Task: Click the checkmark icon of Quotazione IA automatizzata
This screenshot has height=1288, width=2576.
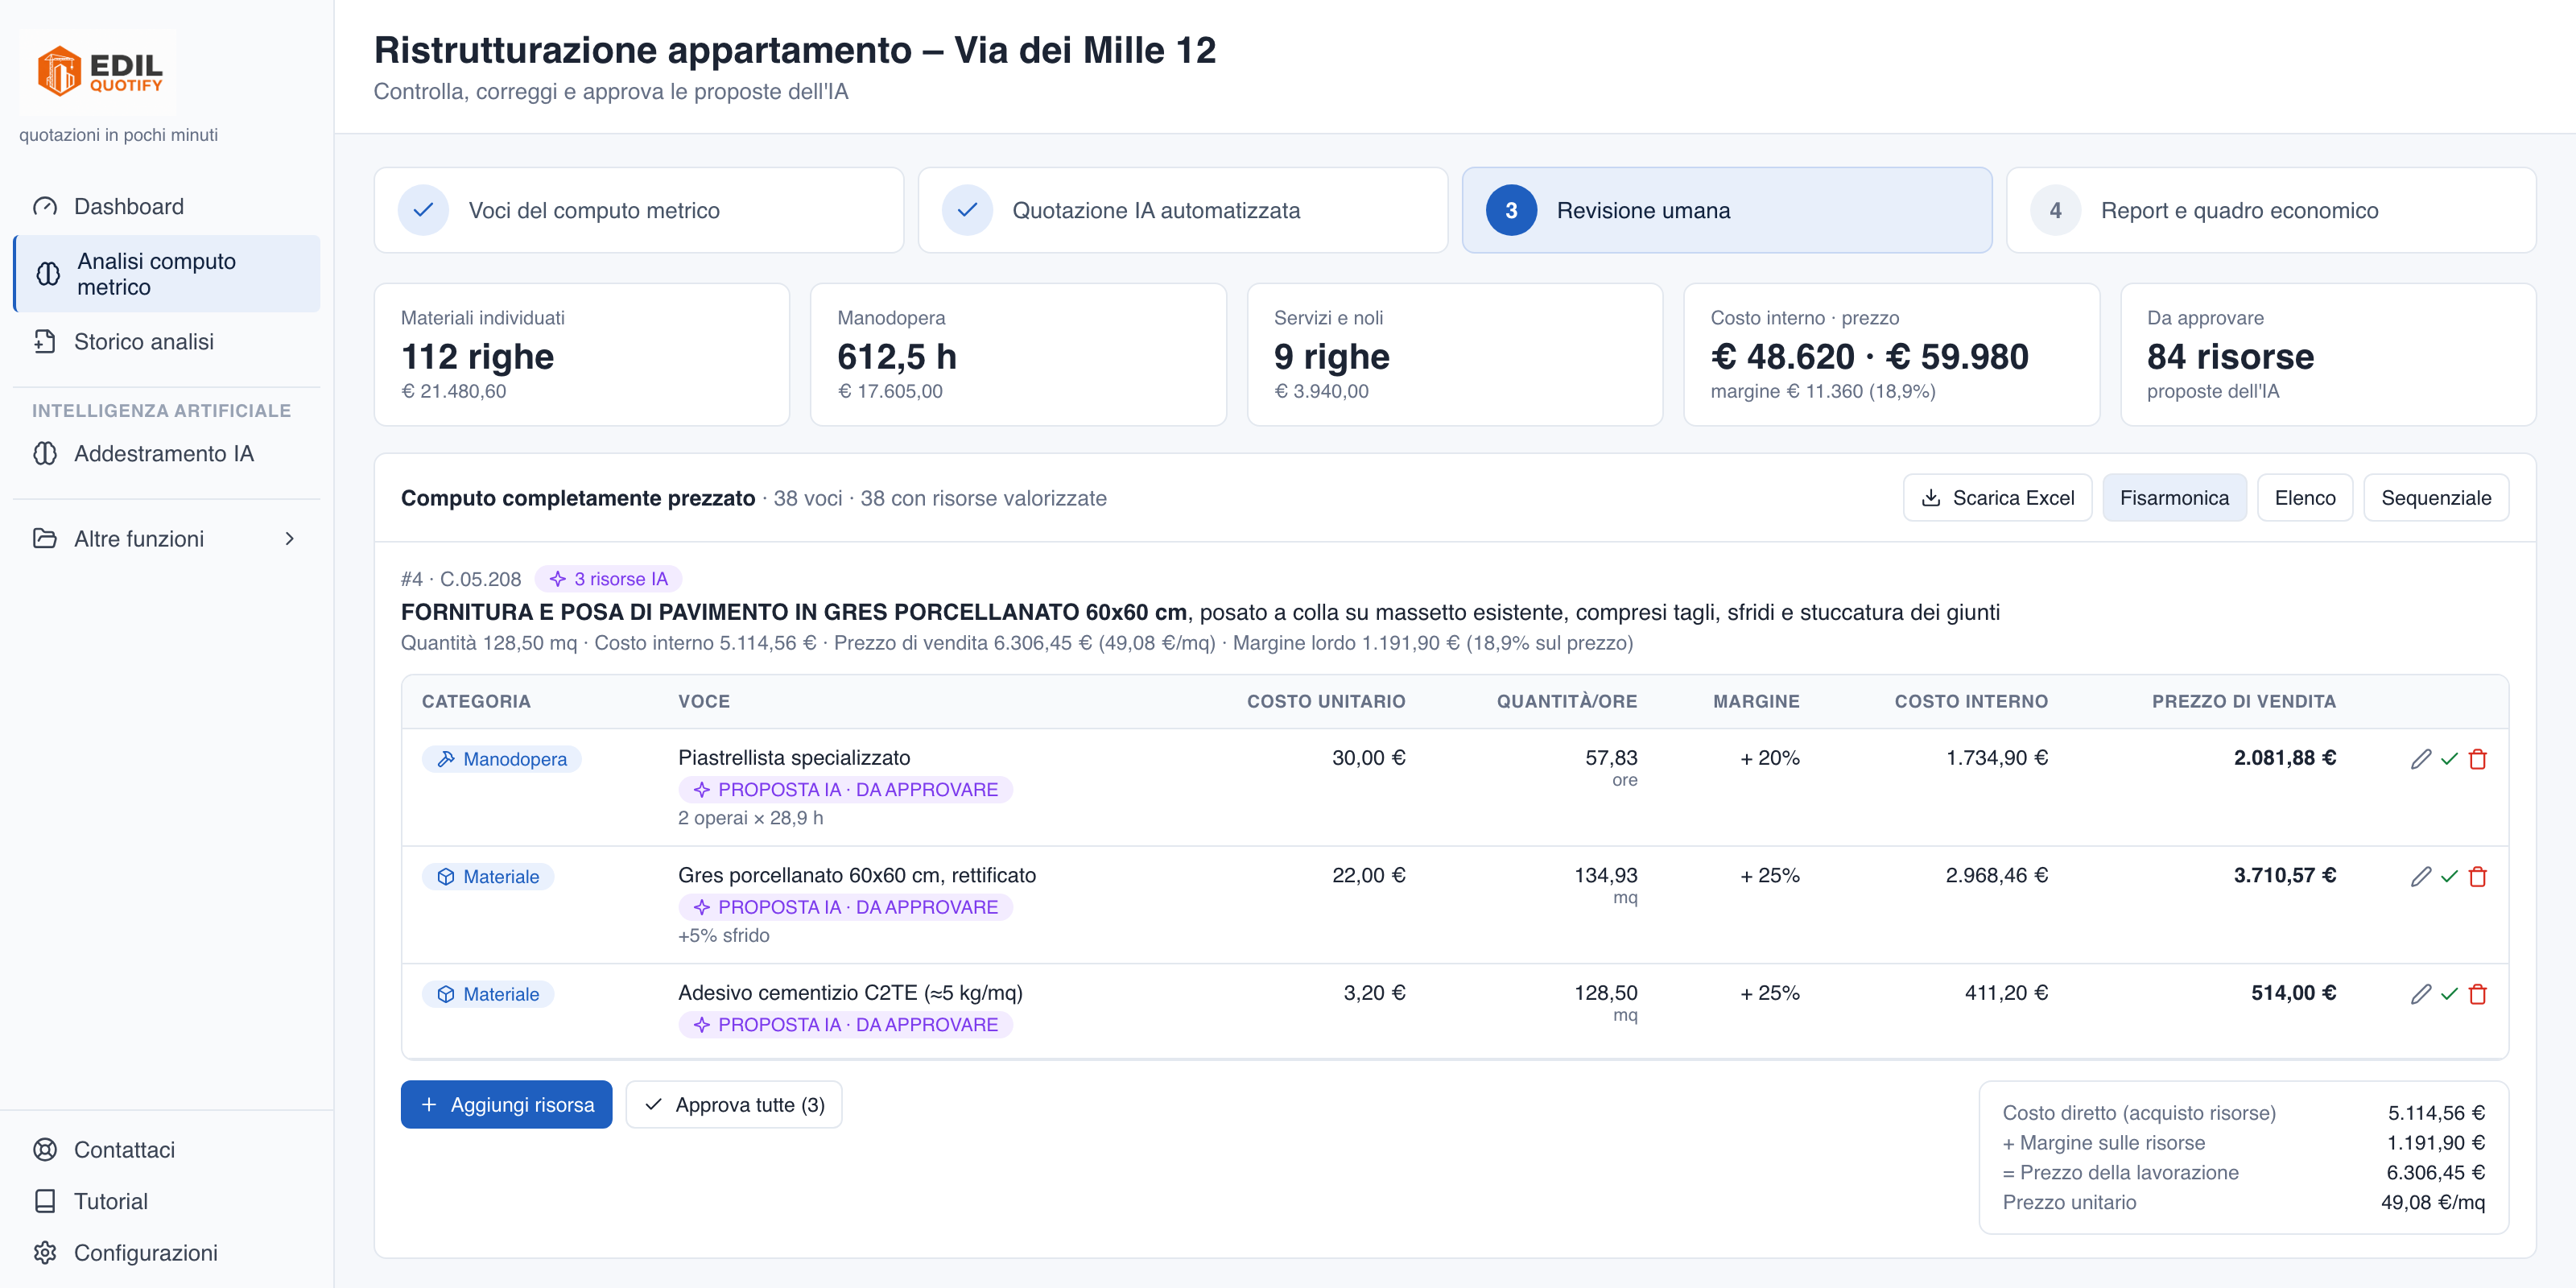Action: (x=967, y=210)
